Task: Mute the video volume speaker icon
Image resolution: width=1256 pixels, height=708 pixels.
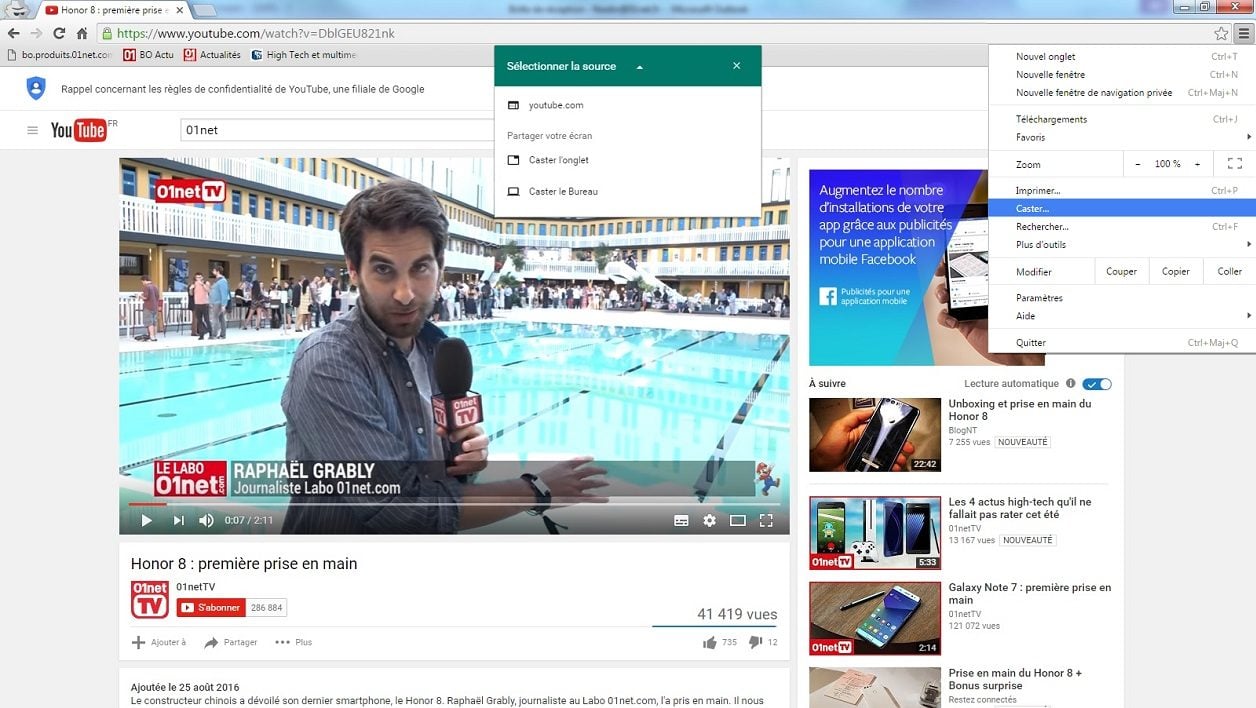Action: (x=206, y=520)
